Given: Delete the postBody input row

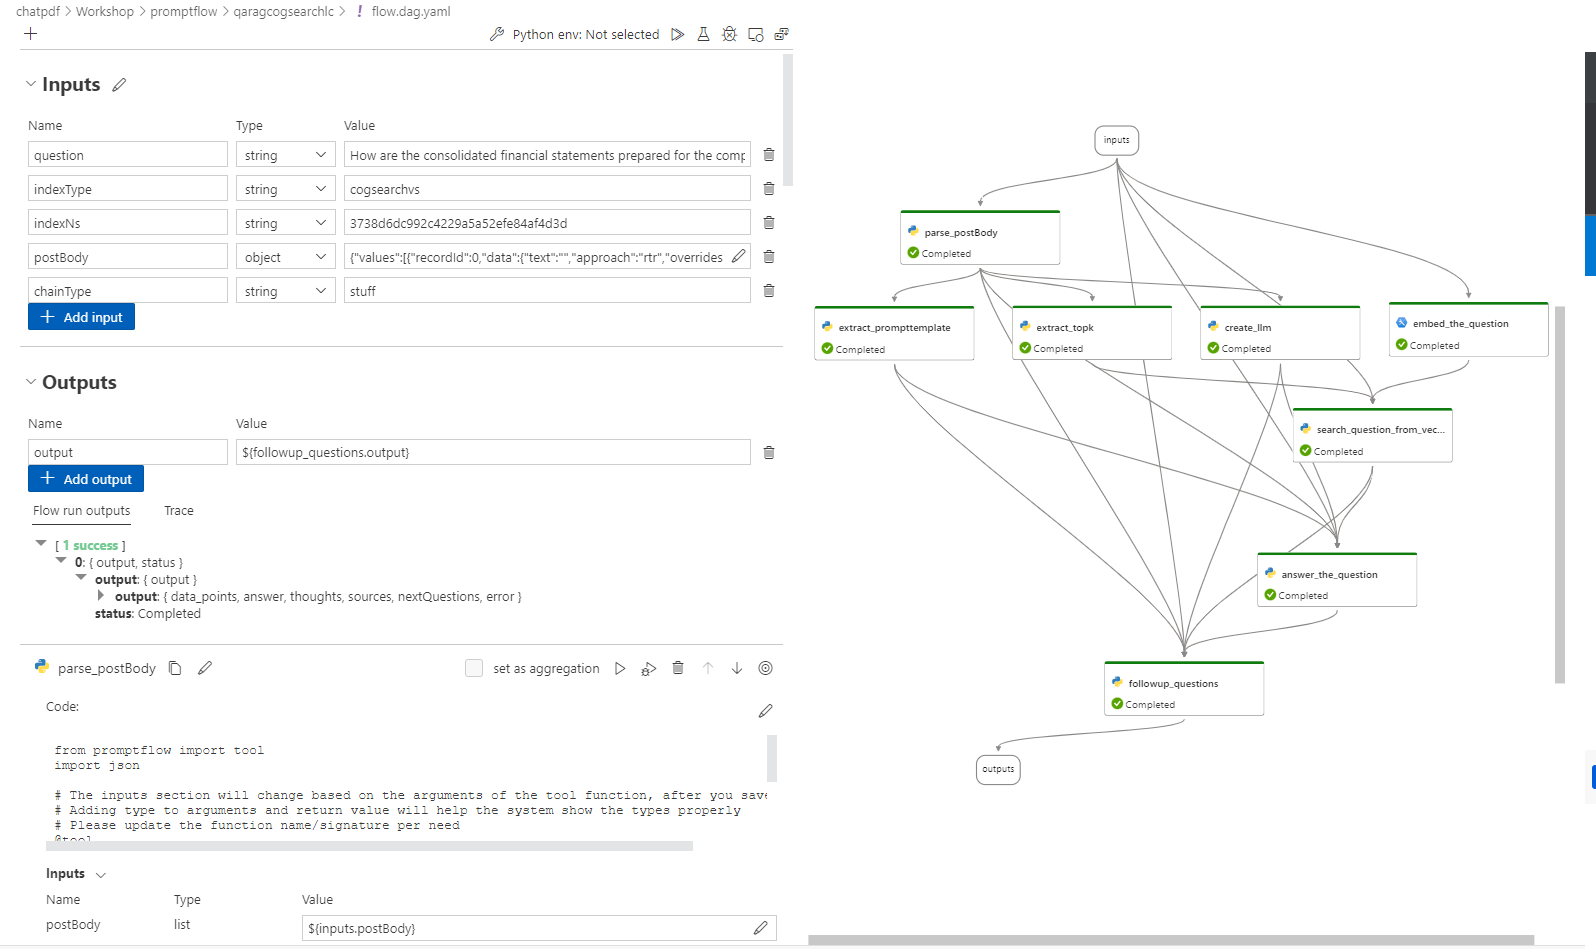Looking at the screenshot, I should [x=769, y=257].
